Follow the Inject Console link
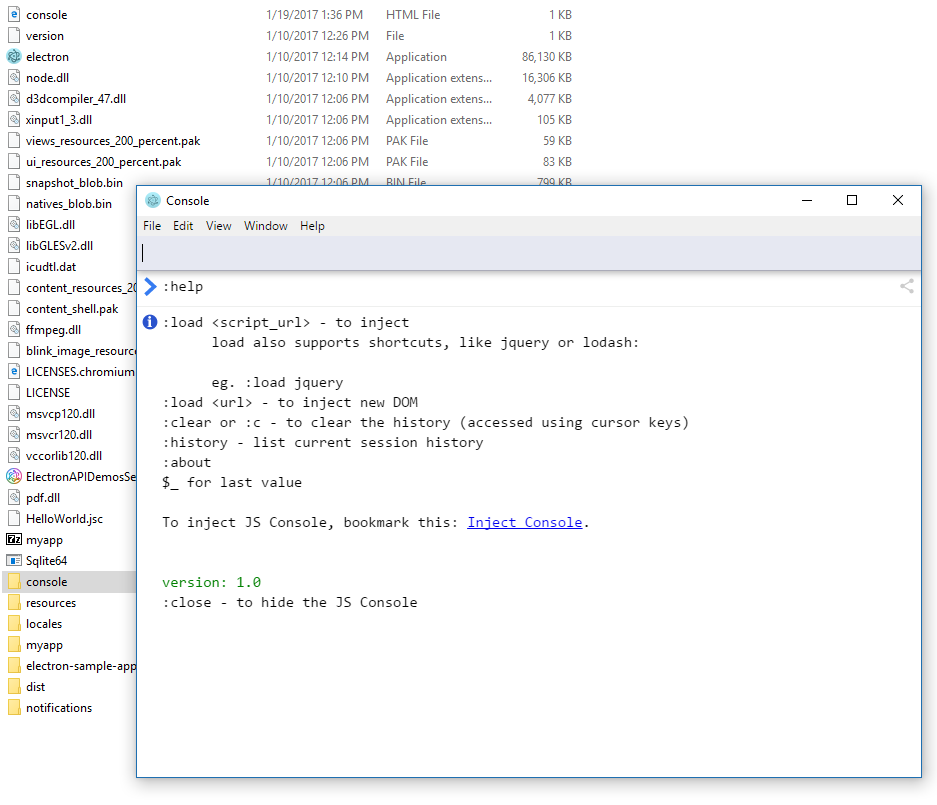 click(x=524, y=522)
